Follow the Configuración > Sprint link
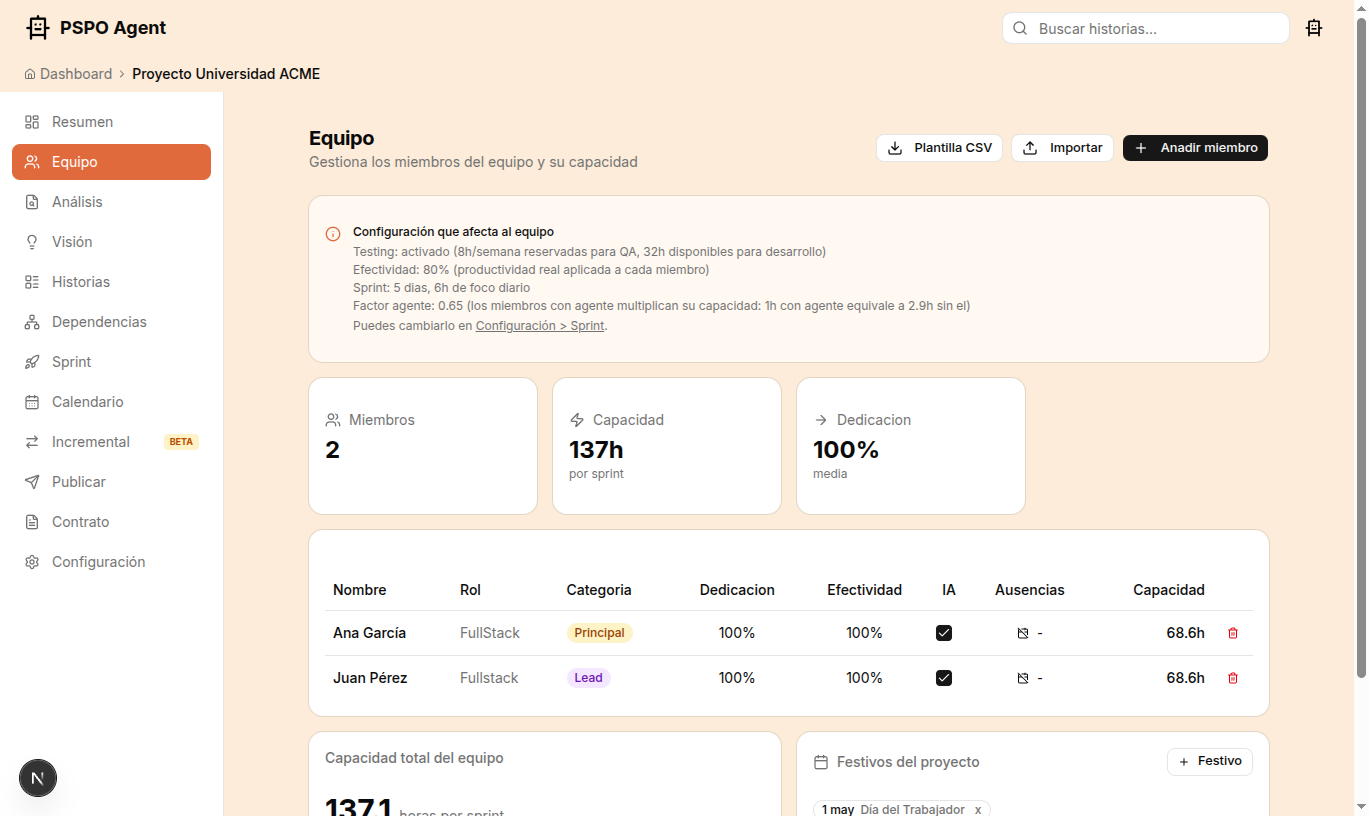 click(540, 326)
